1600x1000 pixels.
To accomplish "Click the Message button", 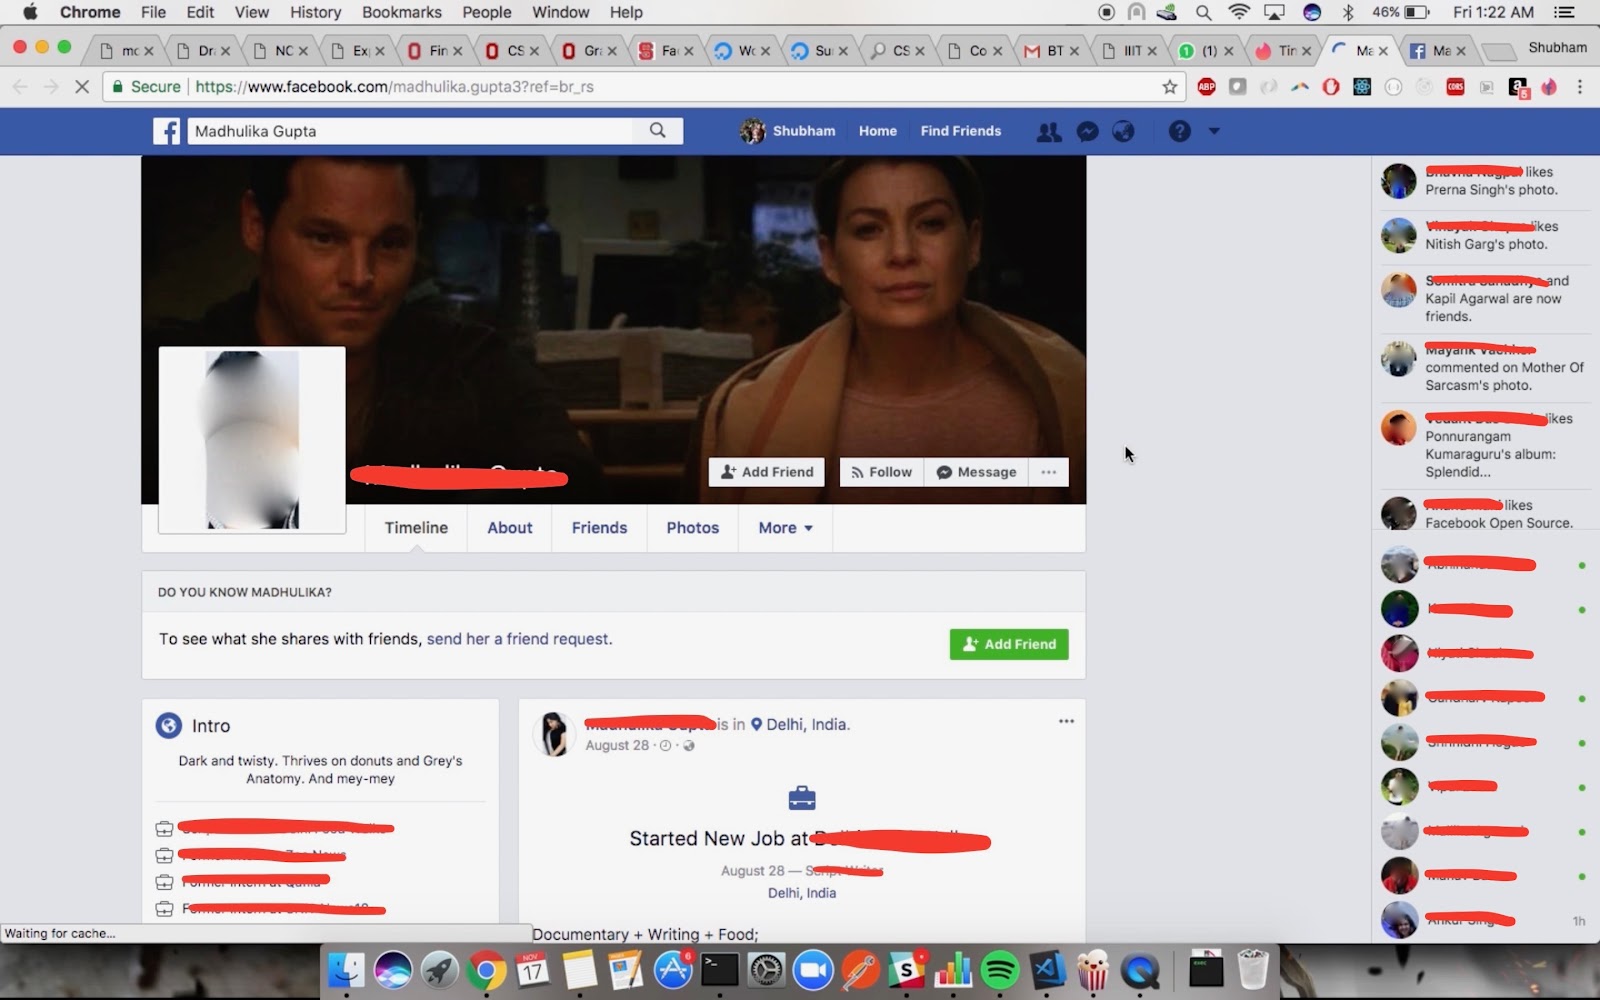I will pos(976,472).
